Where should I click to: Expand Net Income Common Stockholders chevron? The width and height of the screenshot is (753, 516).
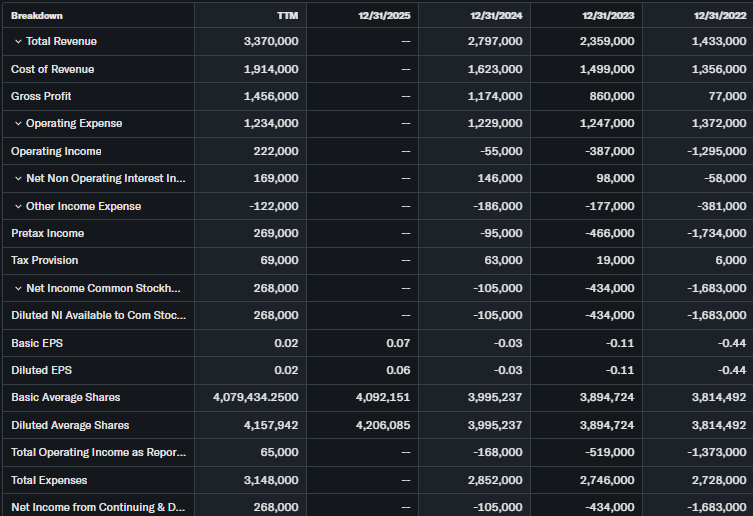click(x=18, y=288)
